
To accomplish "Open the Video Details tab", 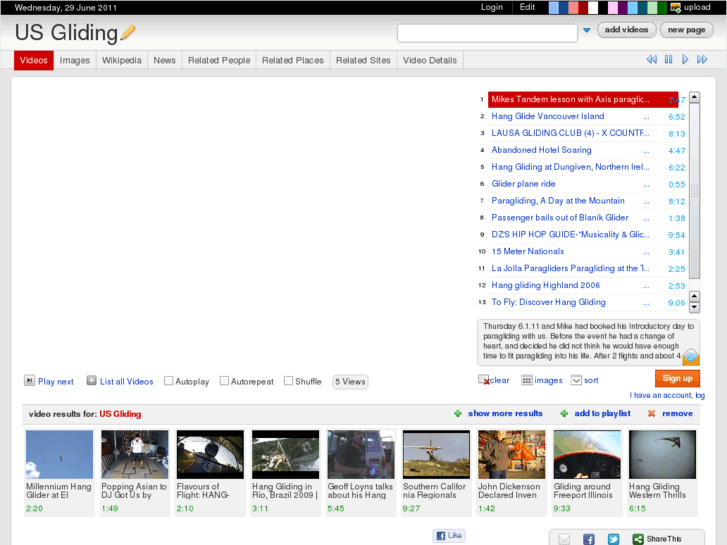I will pyautogui.click(x=430, y=60).
